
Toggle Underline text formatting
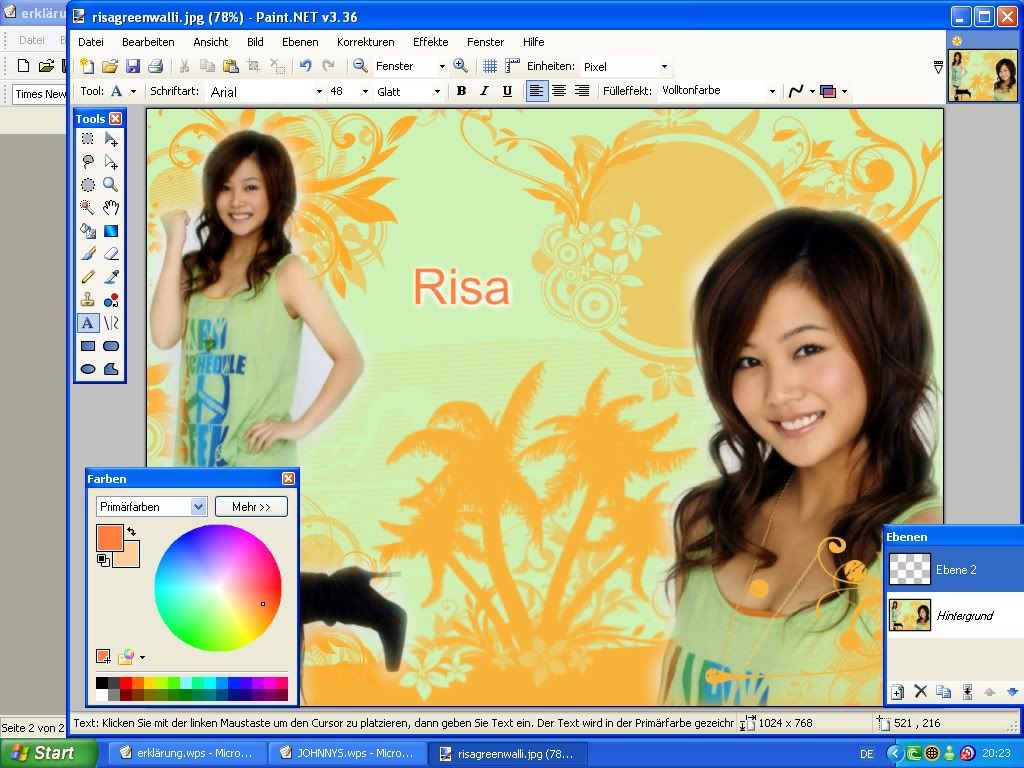click(507, 91)
